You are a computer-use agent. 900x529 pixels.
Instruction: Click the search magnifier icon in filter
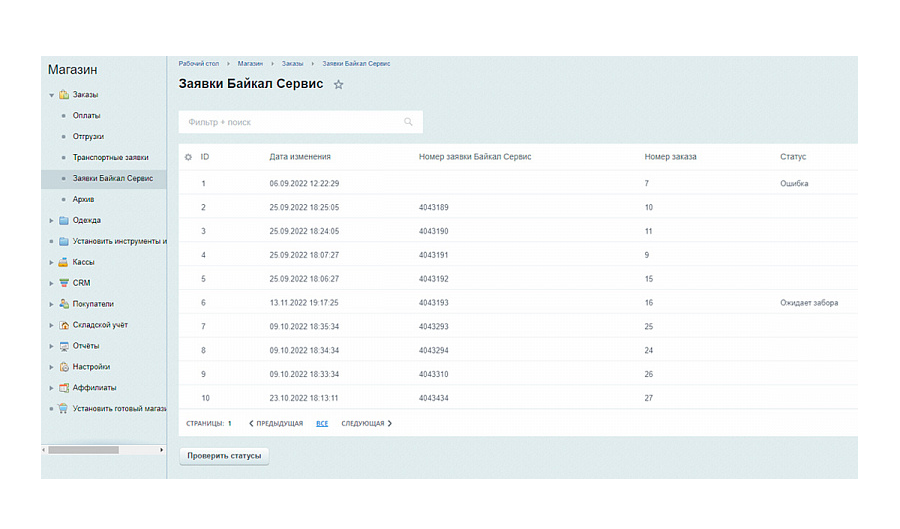point(408,122)
